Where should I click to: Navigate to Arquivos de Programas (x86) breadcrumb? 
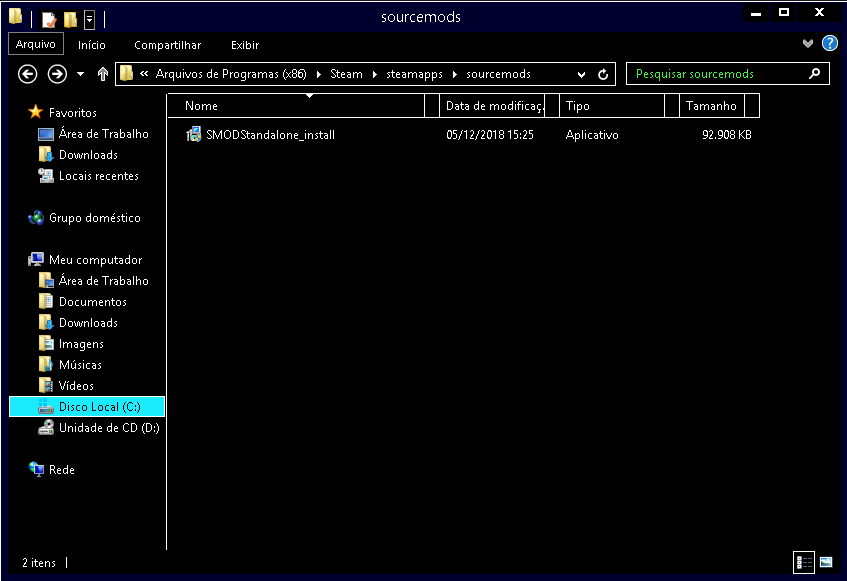tap(231, 74)
